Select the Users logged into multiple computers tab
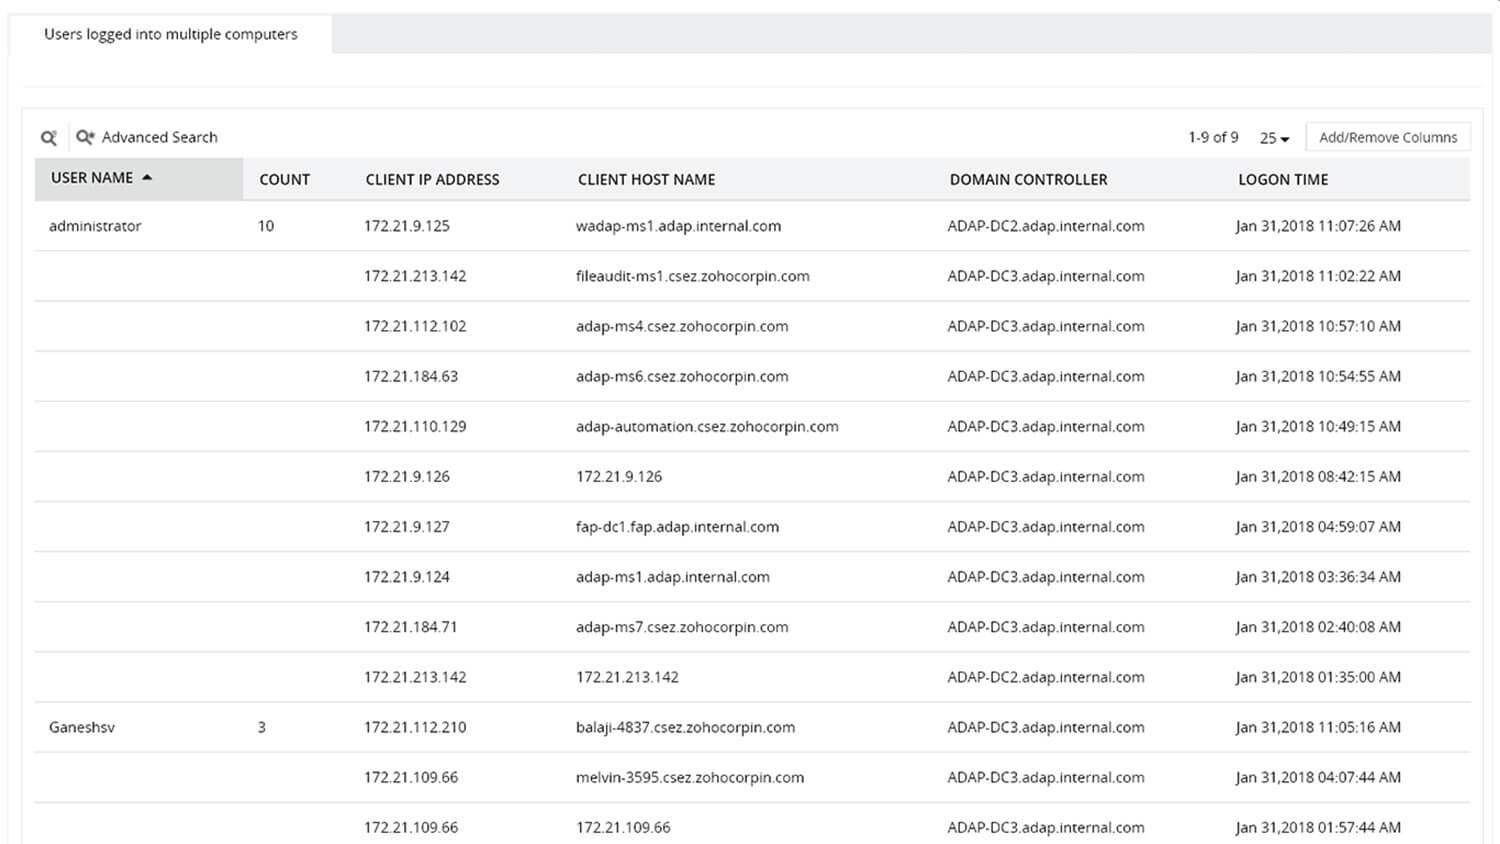 click(170, 34)
